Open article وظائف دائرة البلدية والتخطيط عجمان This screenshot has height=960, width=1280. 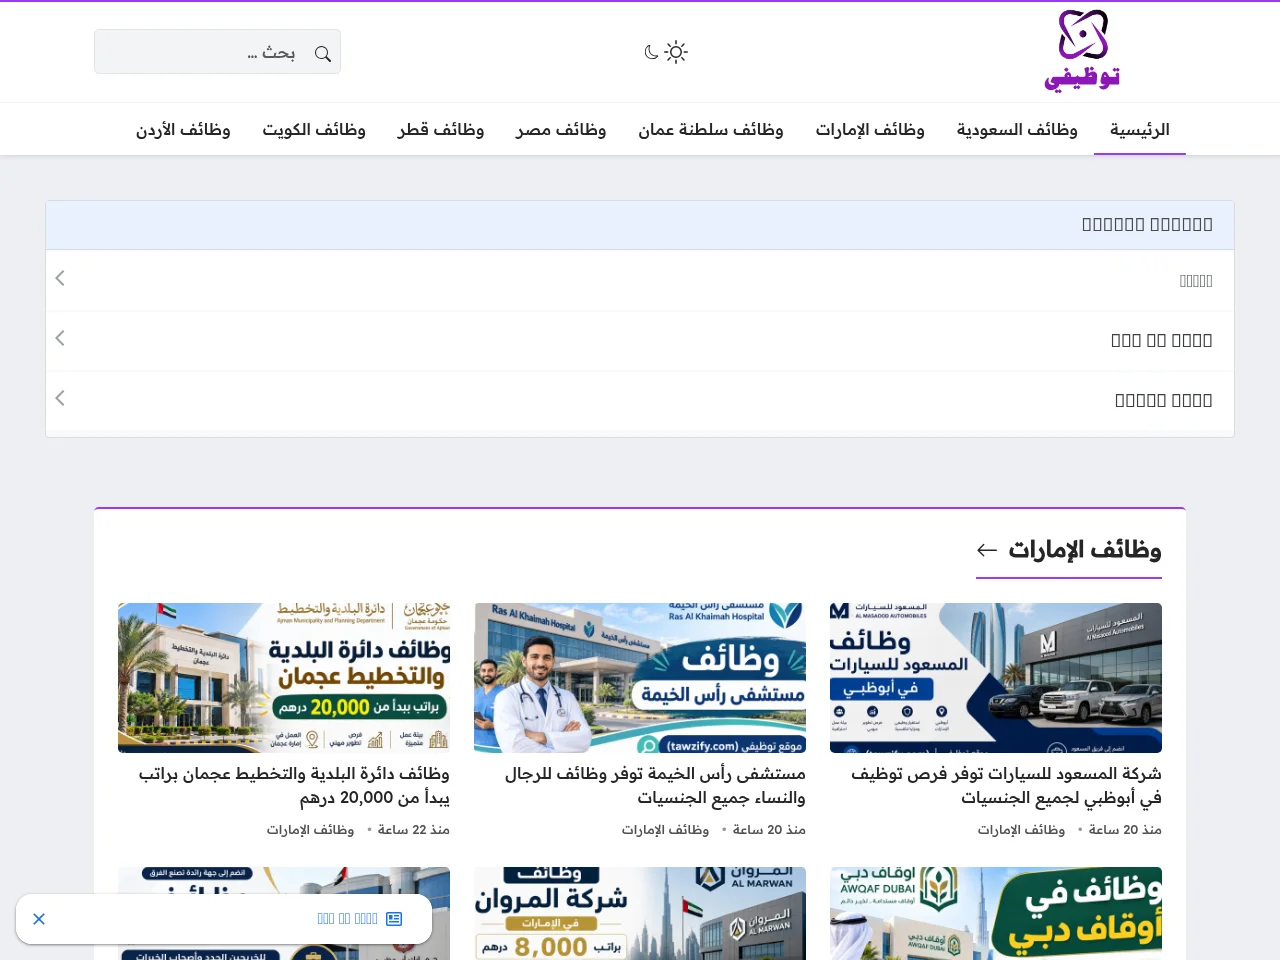tap(294, 786)
